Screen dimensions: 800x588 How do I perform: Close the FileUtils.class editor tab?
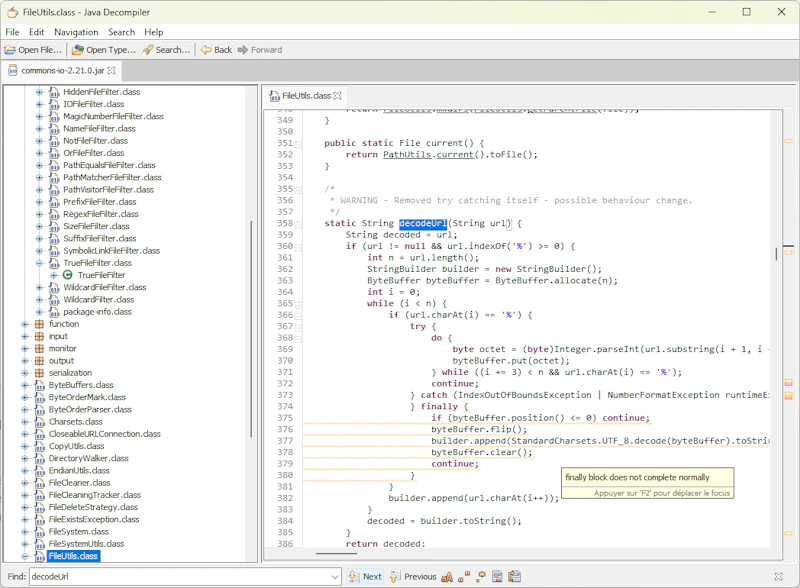tap(337, 95)
